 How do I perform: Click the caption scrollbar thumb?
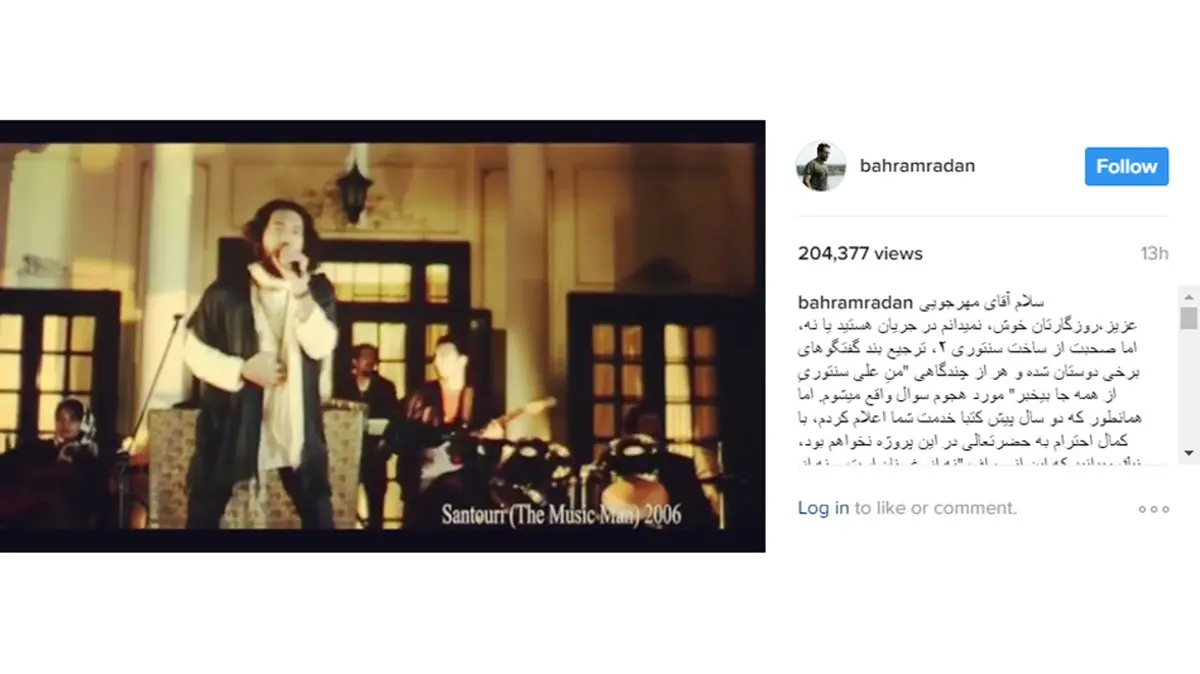(1189, 318)
